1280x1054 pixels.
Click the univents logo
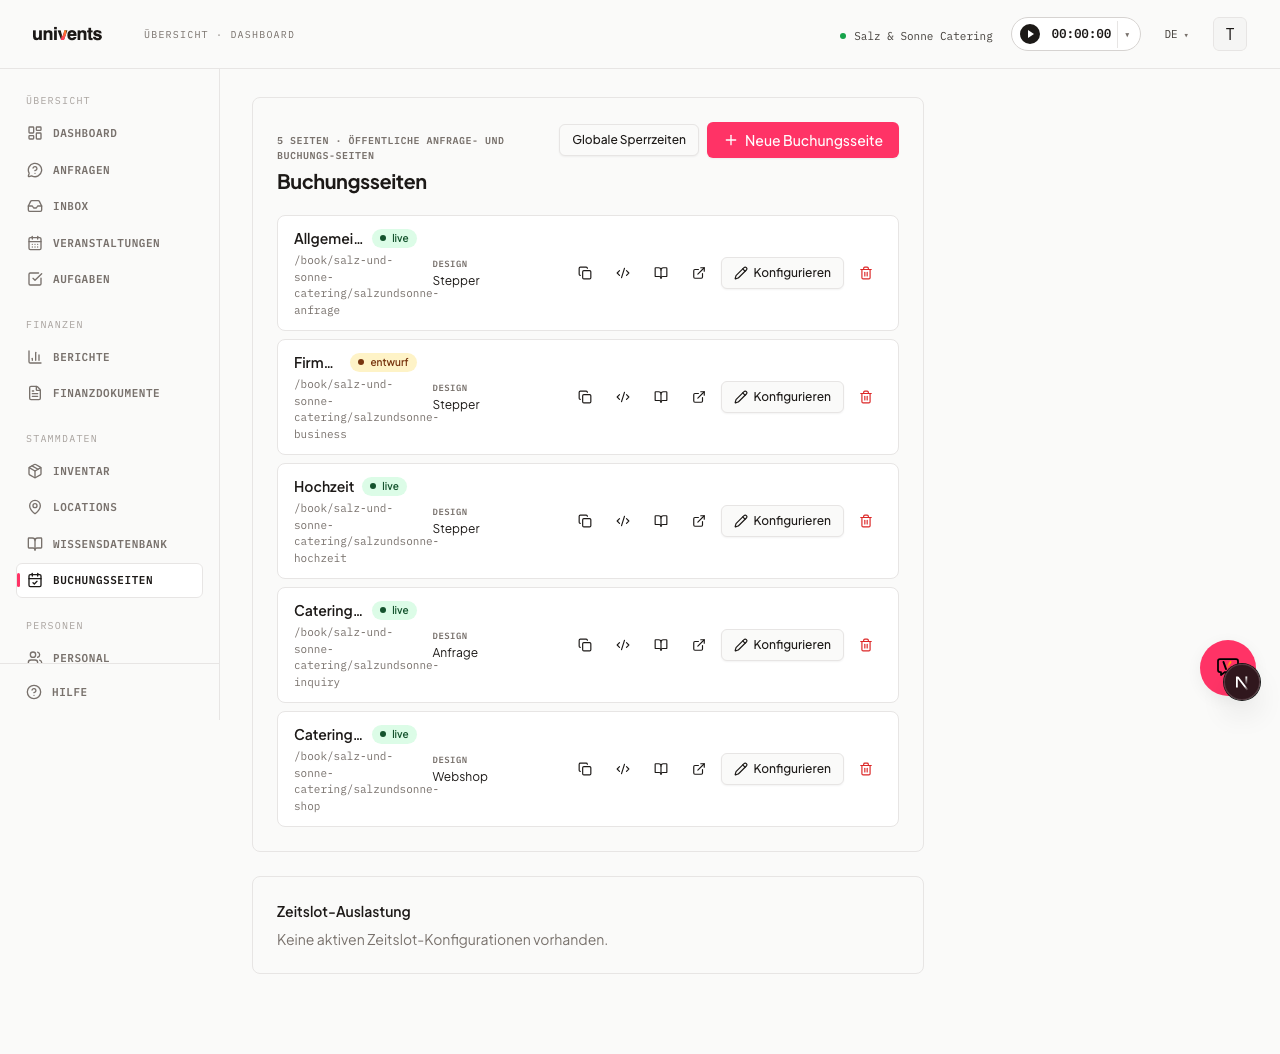click(x=67, y=34)
